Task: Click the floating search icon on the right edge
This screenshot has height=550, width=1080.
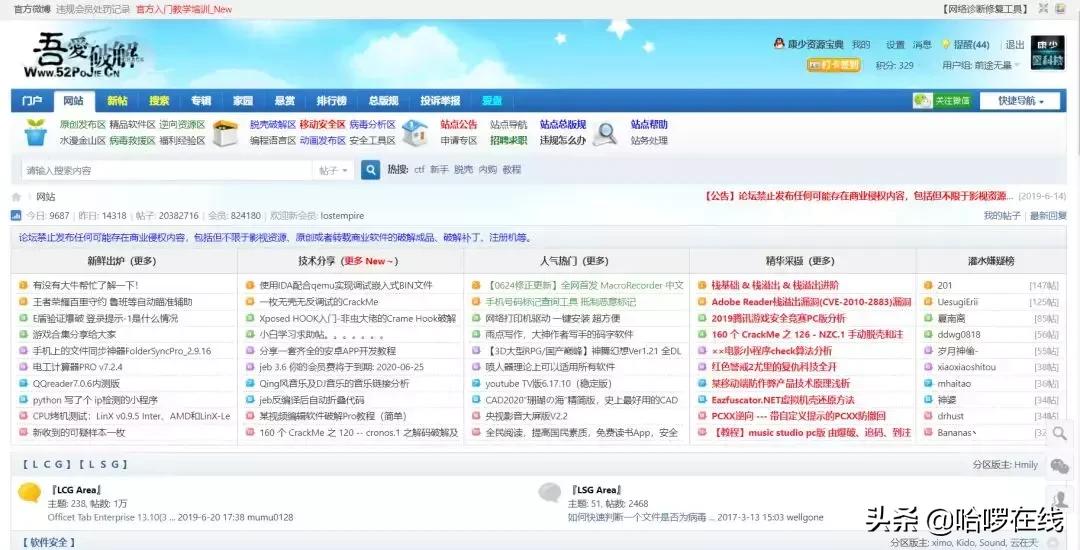Action: click(x=1059, y=434)
